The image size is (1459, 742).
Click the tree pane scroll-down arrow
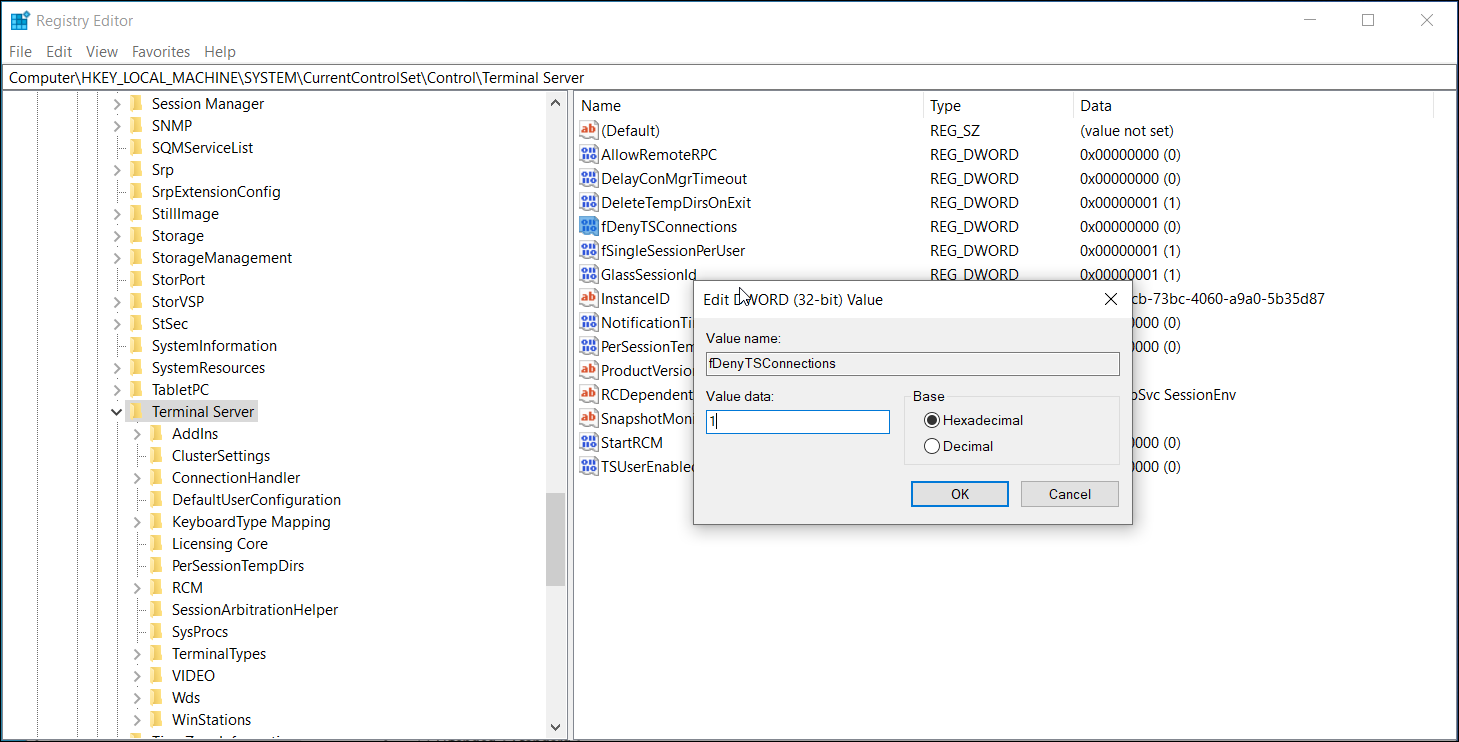click(555, 728)
